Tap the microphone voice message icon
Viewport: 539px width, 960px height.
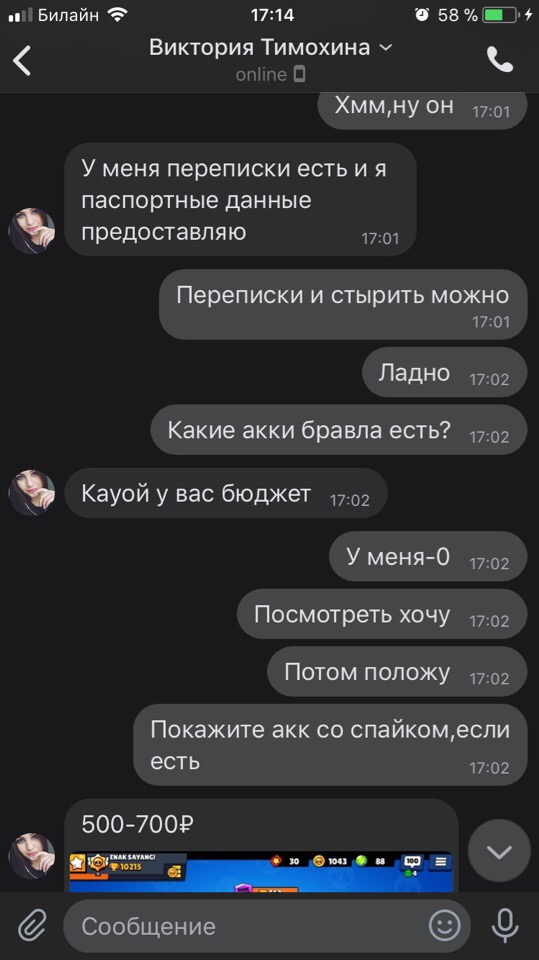coord(505,925)
